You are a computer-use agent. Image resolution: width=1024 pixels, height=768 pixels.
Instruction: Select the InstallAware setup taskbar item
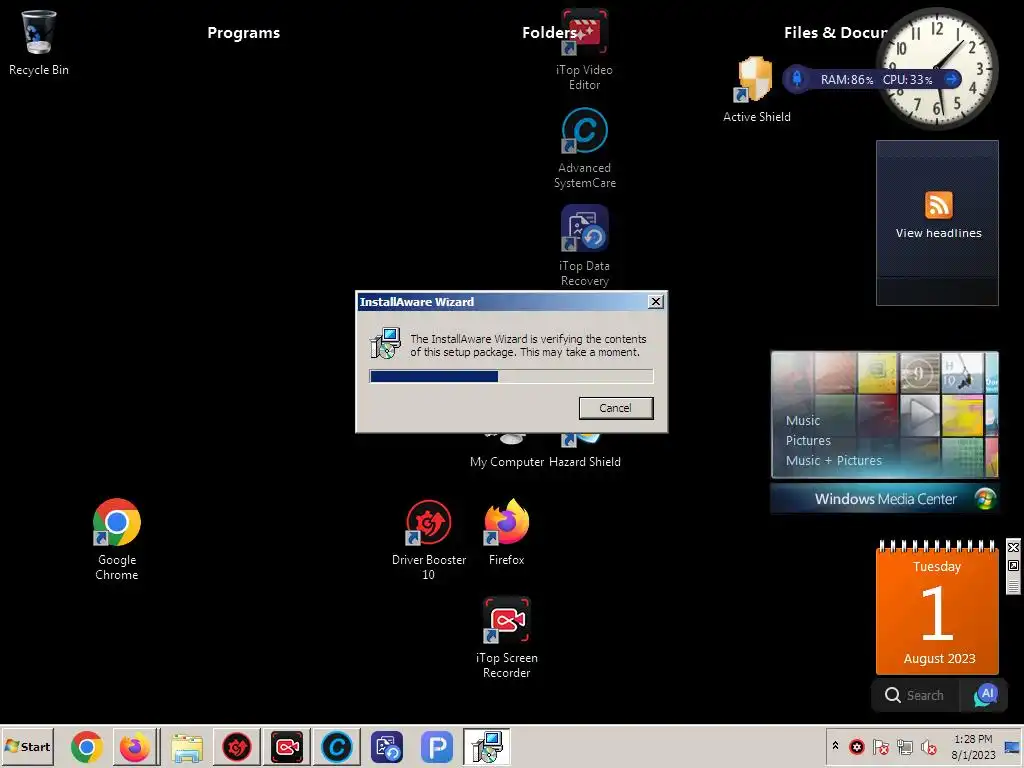487,746
